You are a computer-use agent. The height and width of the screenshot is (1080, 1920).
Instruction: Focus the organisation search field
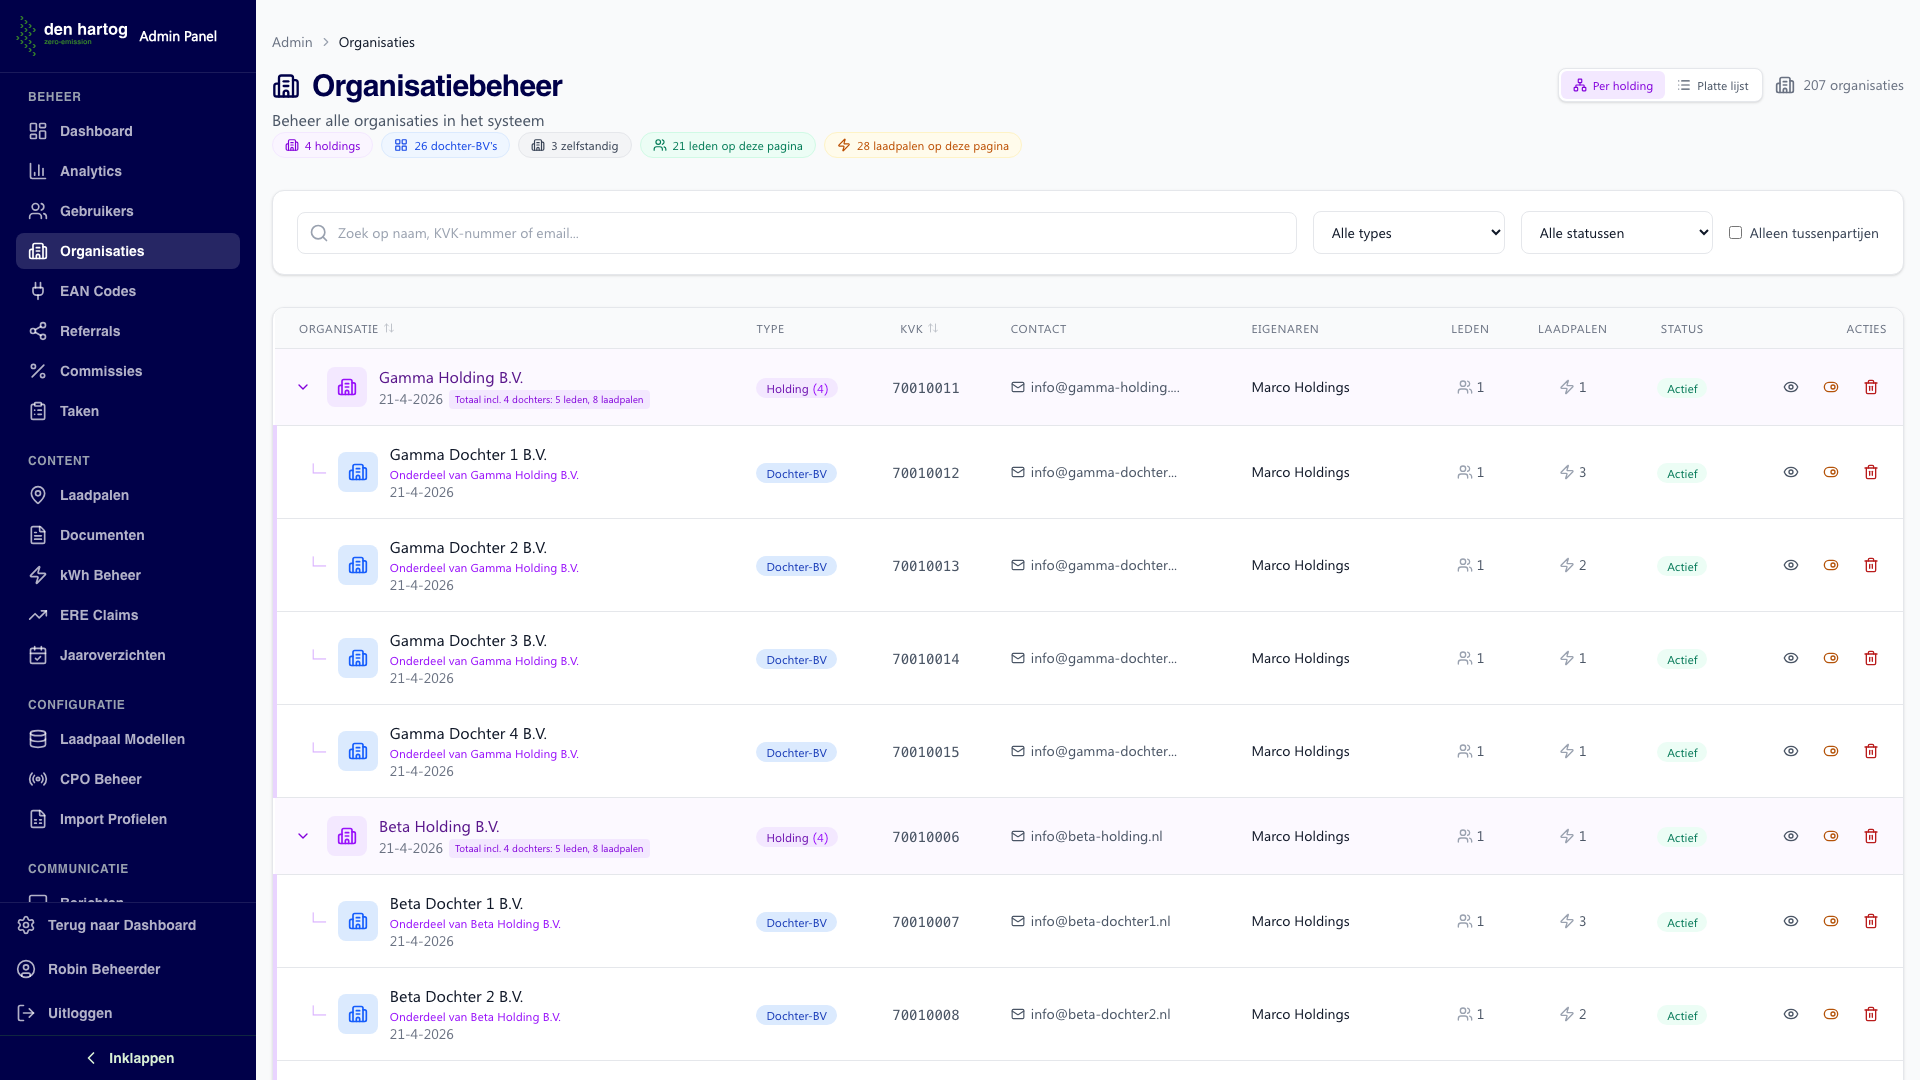click(x=797, y=233)
